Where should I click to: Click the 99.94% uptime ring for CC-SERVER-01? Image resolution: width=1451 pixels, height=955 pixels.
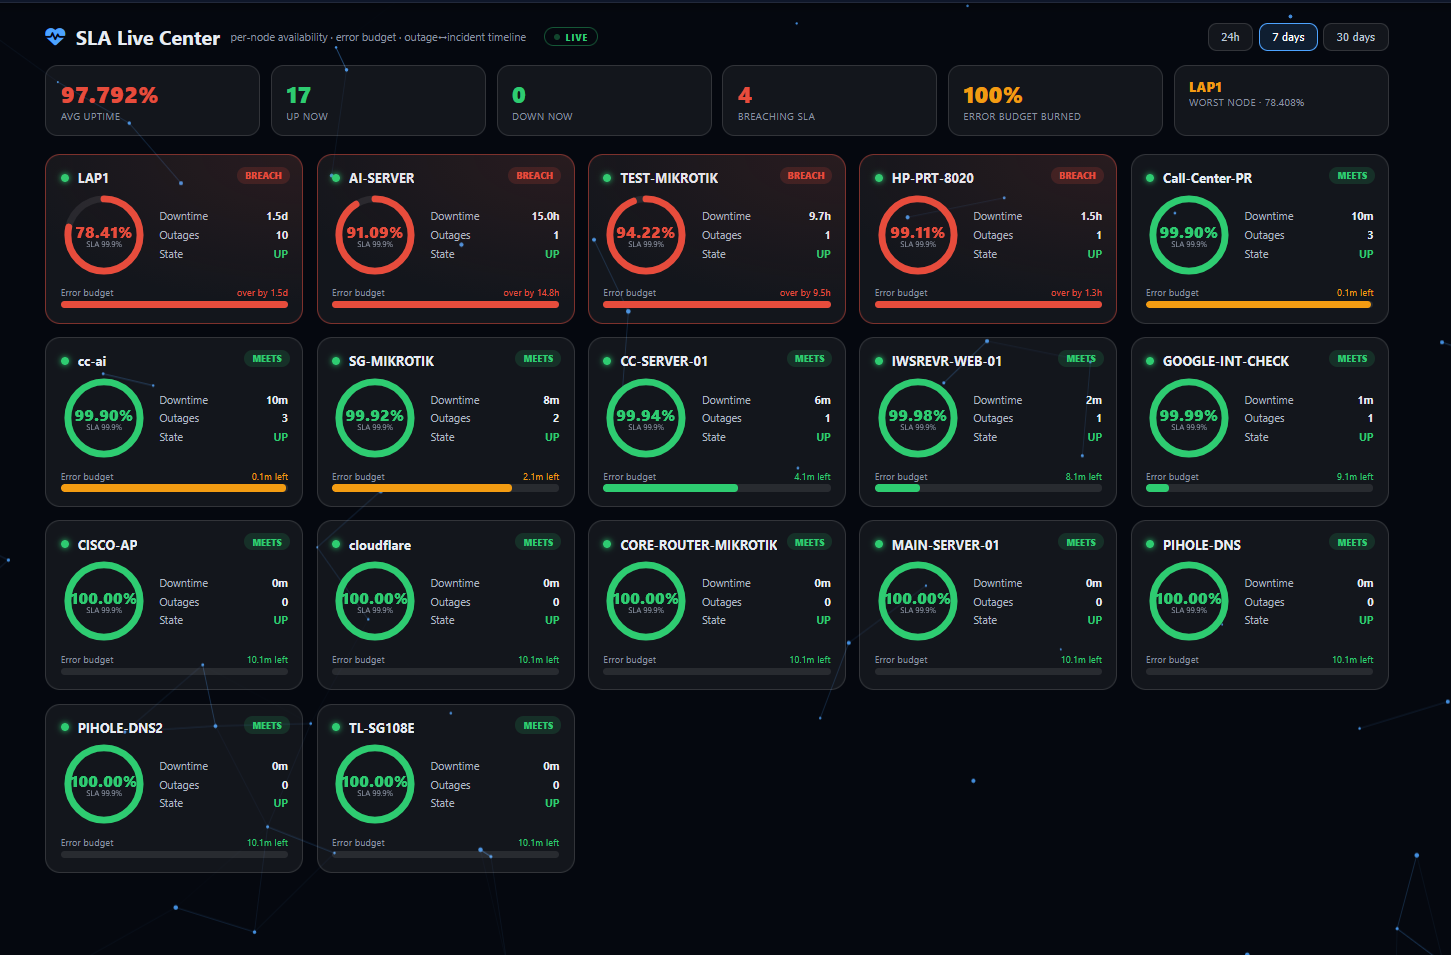pyautogui.click(x=646, y=418)
